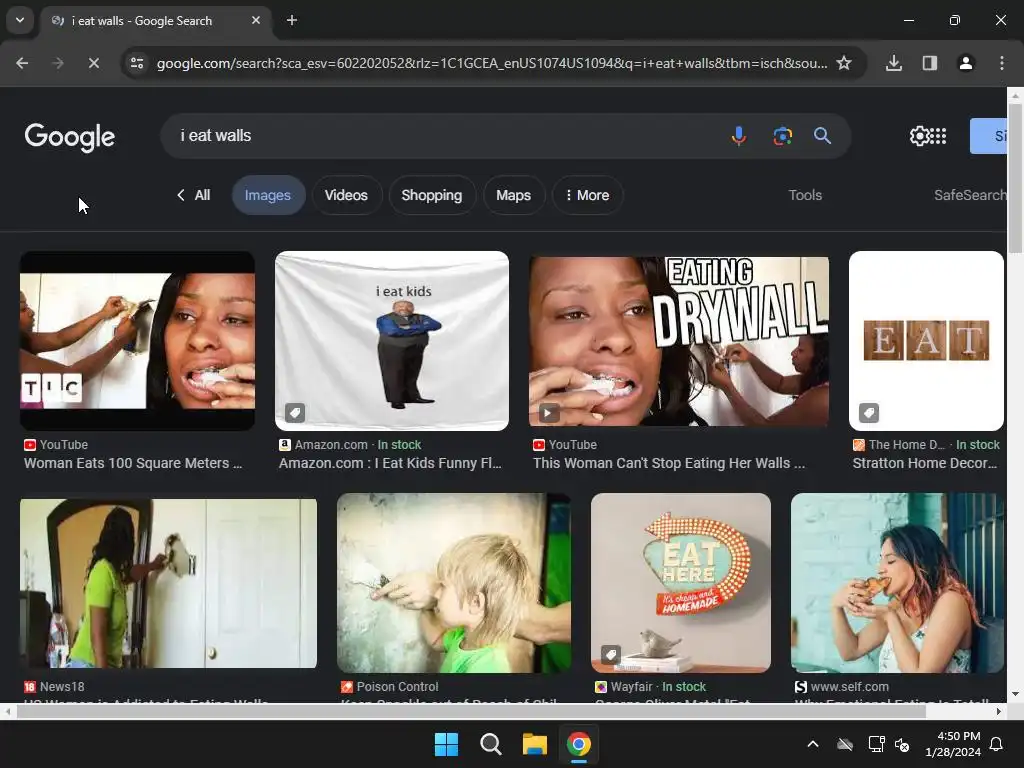1024x768 pixels.
Task: Open 'Amazon.com : I Eat Kids Funny Fl...' link
Action: pyautogui.click(x=390, y=463)
